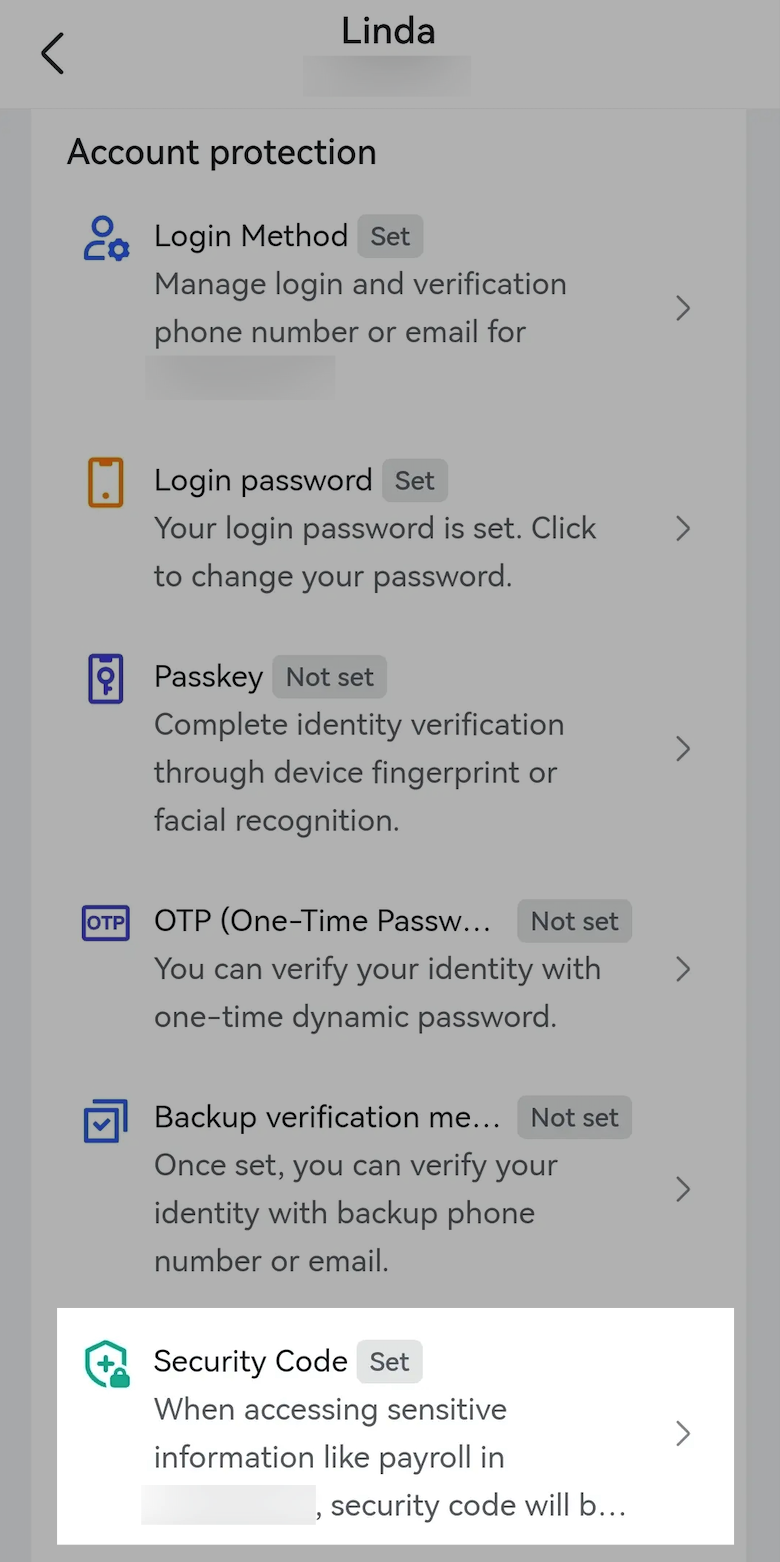Click the 'Not set' label beside Passkey
This screenshot has width=780, height=1562.
pyautogui.click(x=329, y=677)
